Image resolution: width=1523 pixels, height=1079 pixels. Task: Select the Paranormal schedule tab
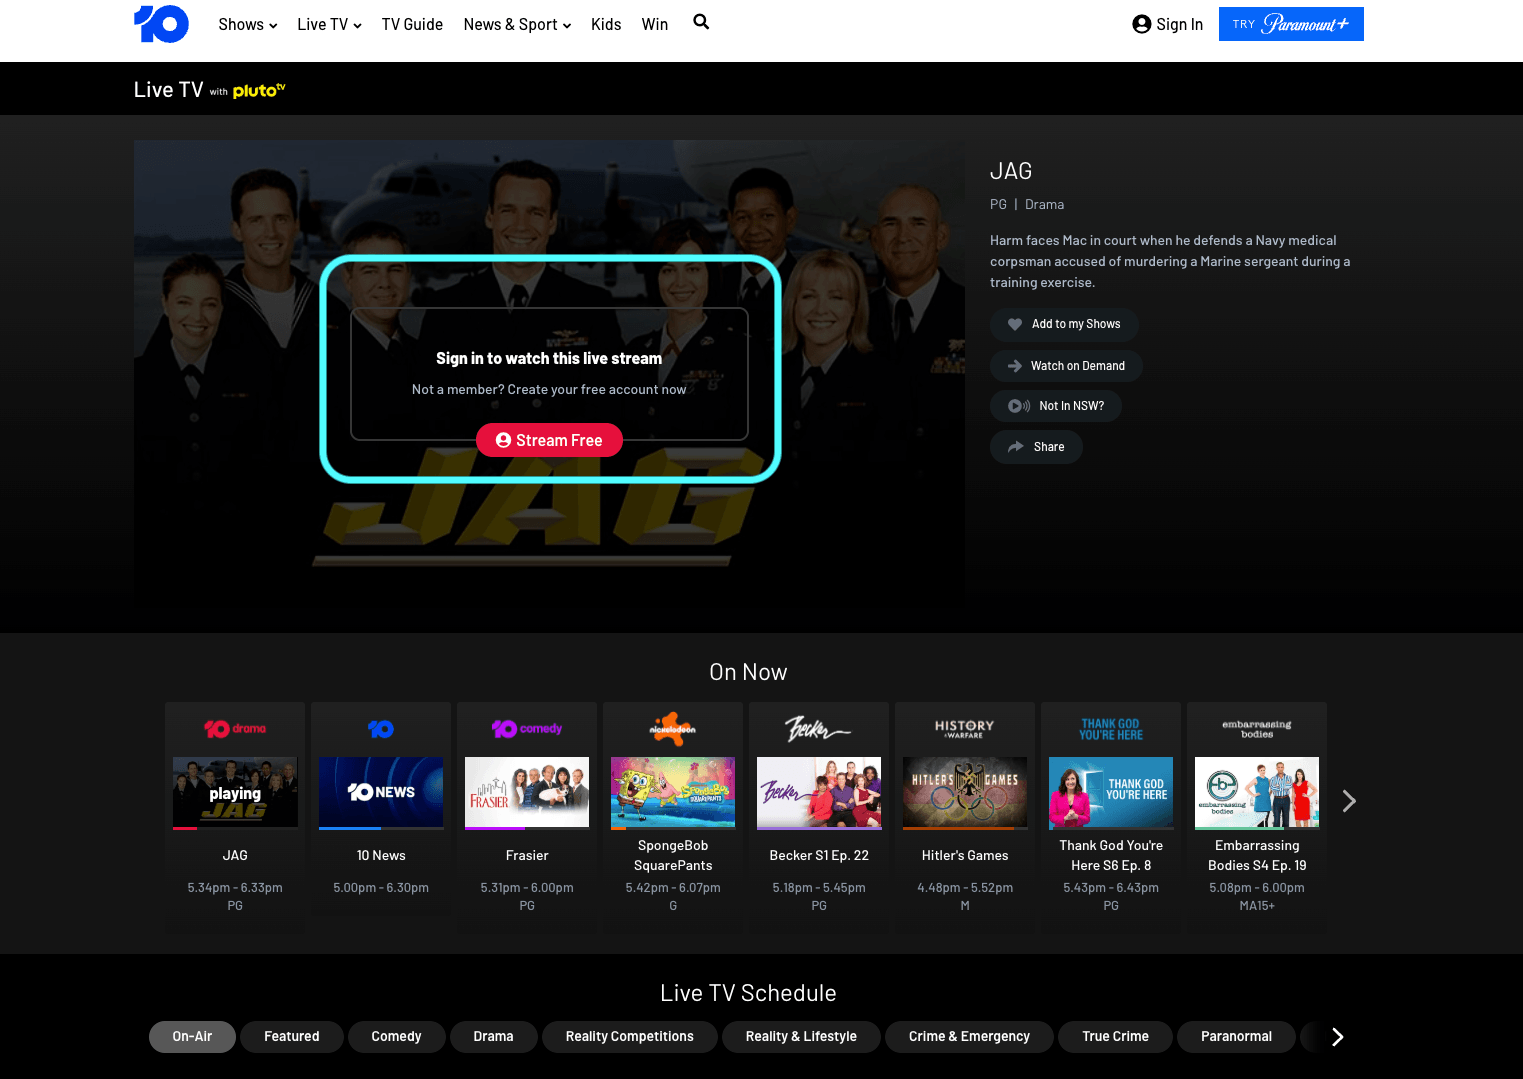coord(1237,1037)
